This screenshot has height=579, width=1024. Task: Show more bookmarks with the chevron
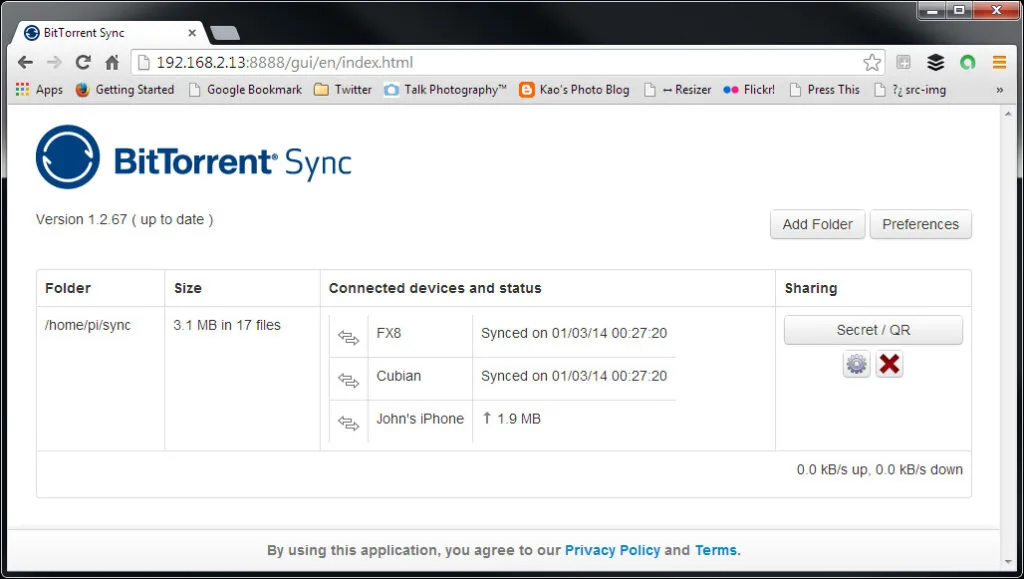(x=999, y=90)
